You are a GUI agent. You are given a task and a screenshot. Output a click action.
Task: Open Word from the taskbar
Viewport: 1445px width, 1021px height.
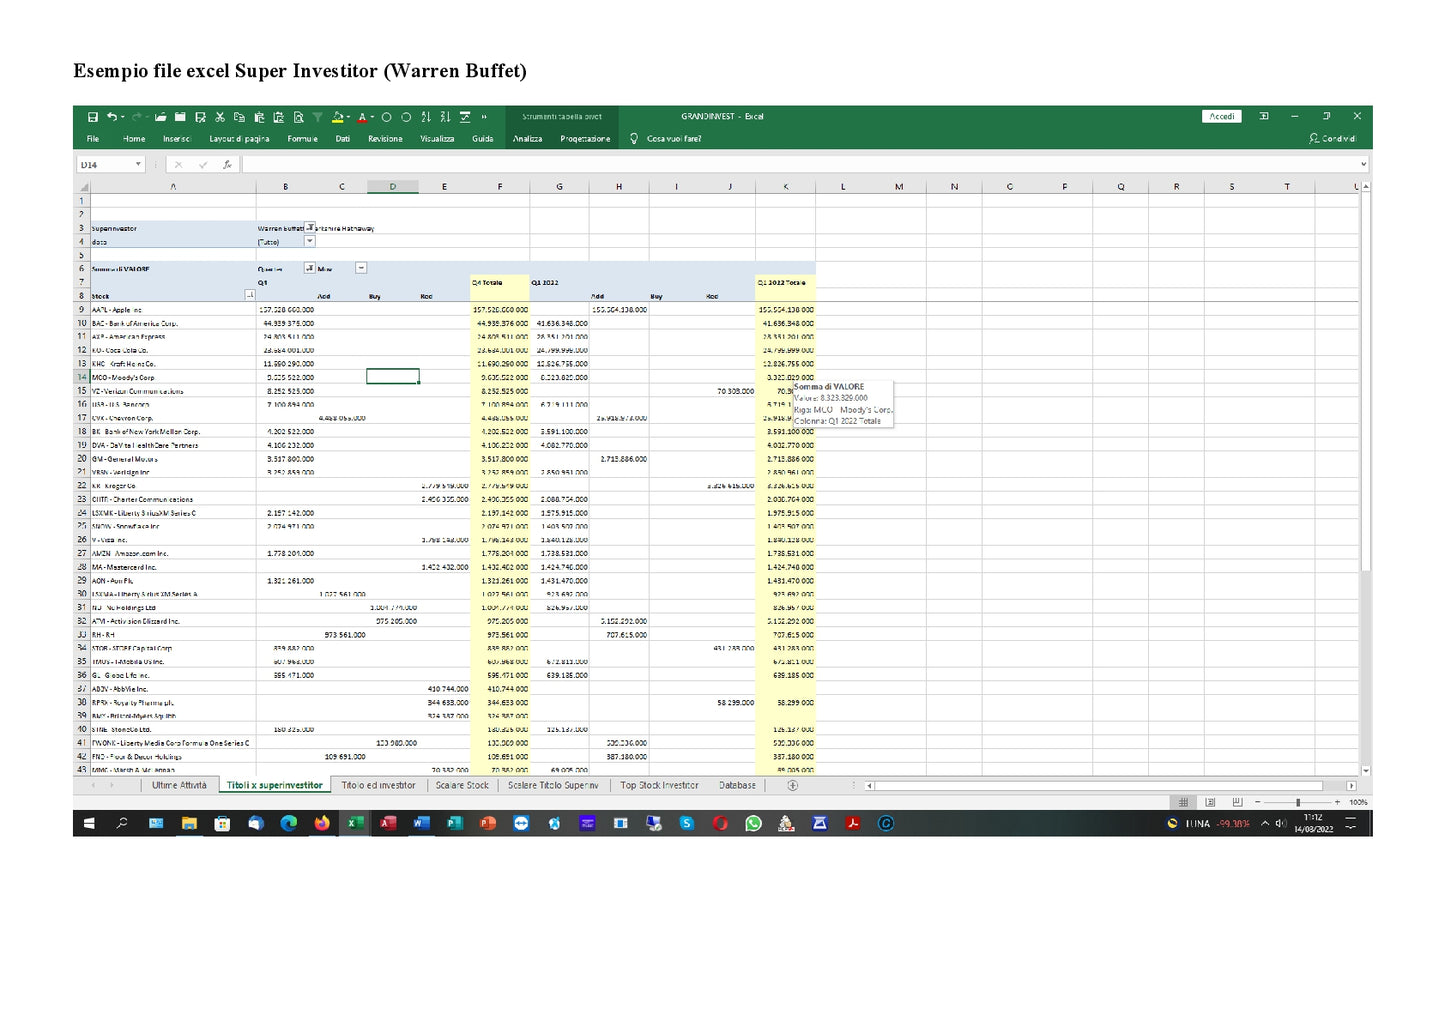click(x=421, y=823)
